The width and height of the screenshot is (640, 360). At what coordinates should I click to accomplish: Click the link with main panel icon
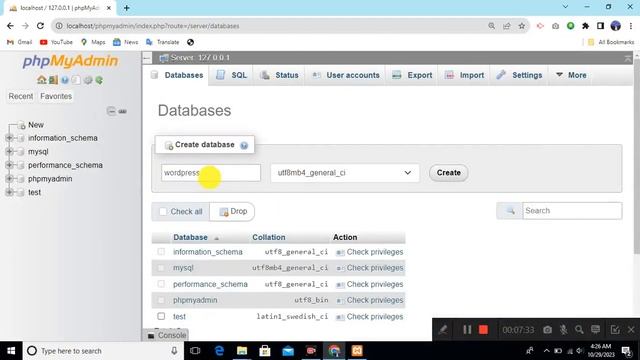[122, 111]
